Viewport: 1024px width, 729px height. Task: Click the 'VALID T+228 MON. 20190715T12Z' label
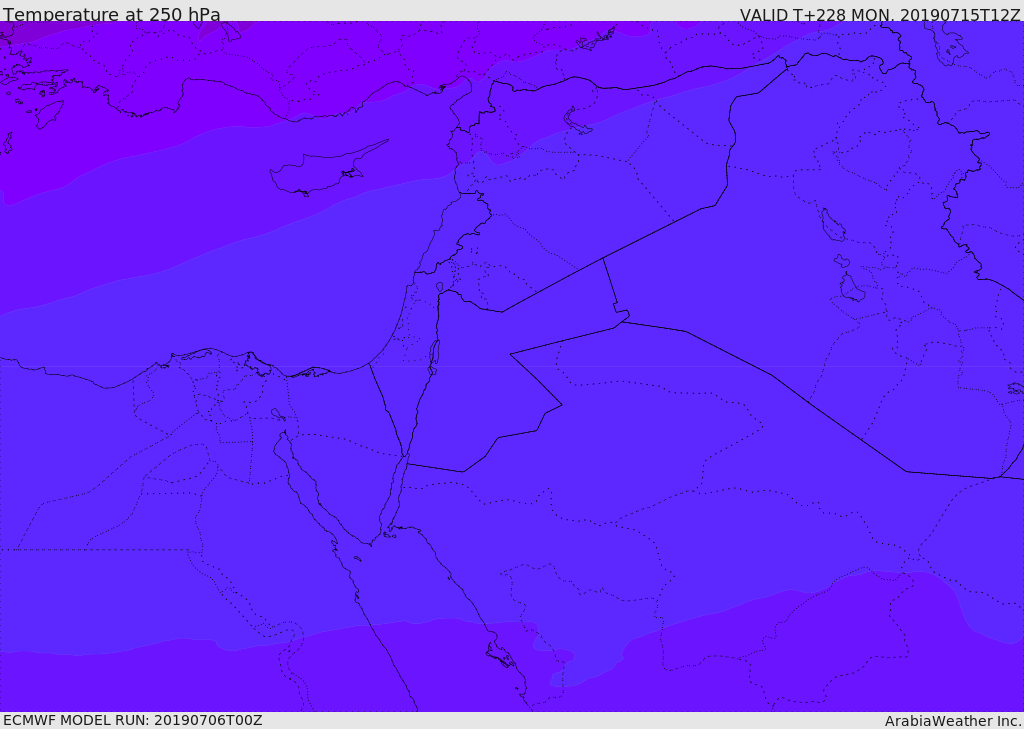click(x=880, y=14)
